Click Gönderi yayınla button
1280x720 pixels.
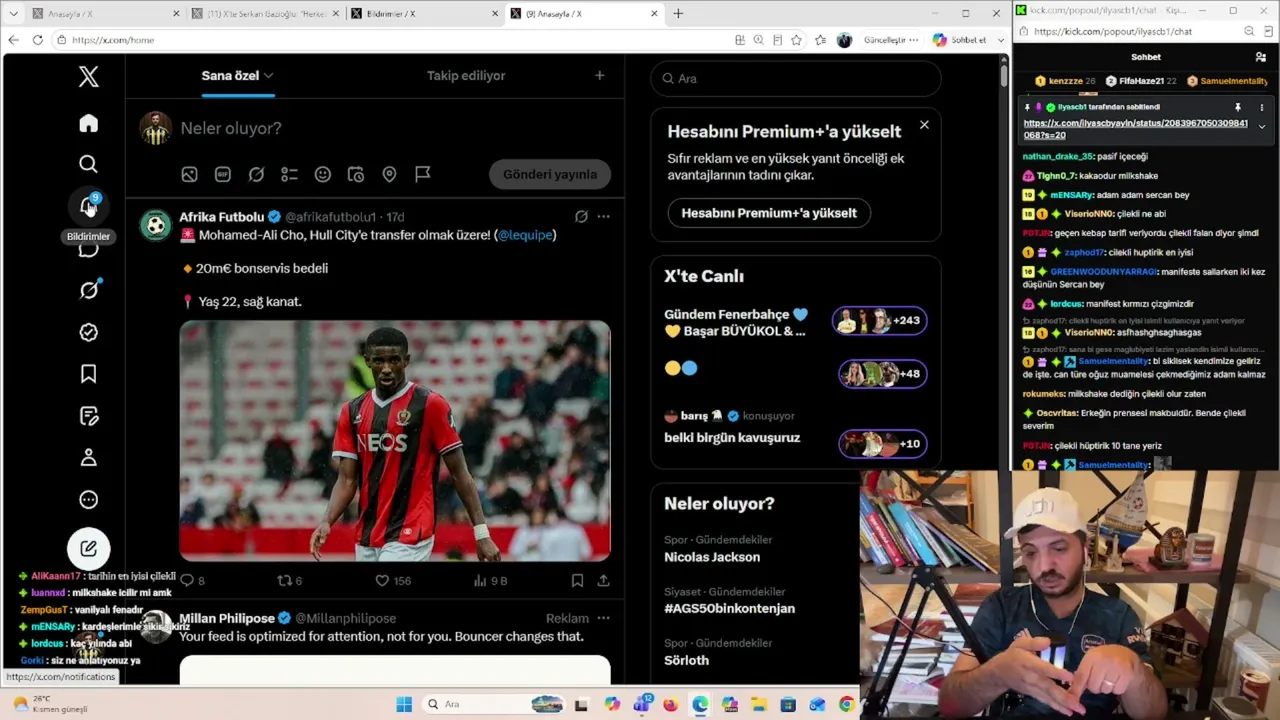pos(550,174)
